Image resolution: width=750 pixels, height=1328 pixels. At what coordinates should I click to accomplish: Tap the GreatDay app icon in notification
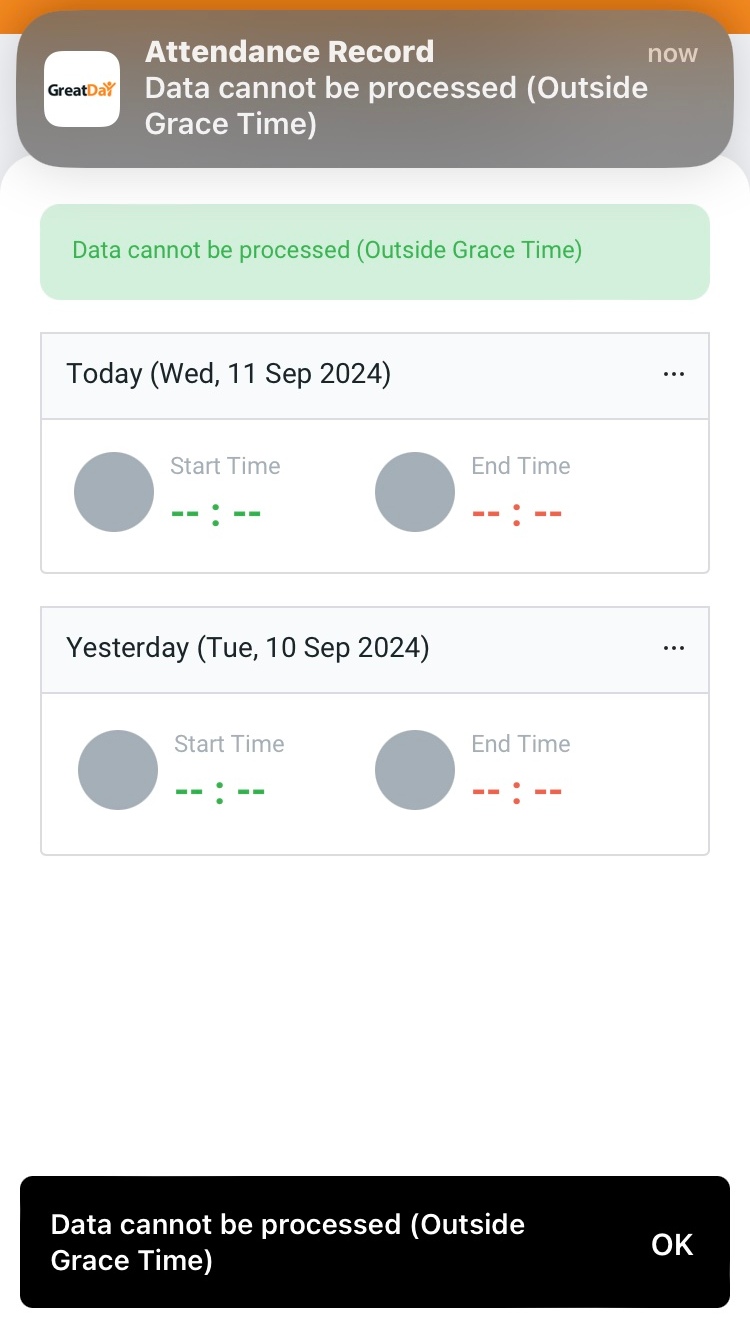point(82,89)
